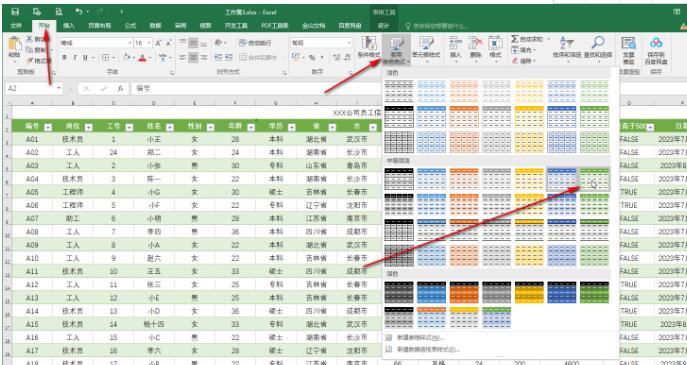Click the Clear (清除) button
687x365 pixels.
(x=523, y=61)
